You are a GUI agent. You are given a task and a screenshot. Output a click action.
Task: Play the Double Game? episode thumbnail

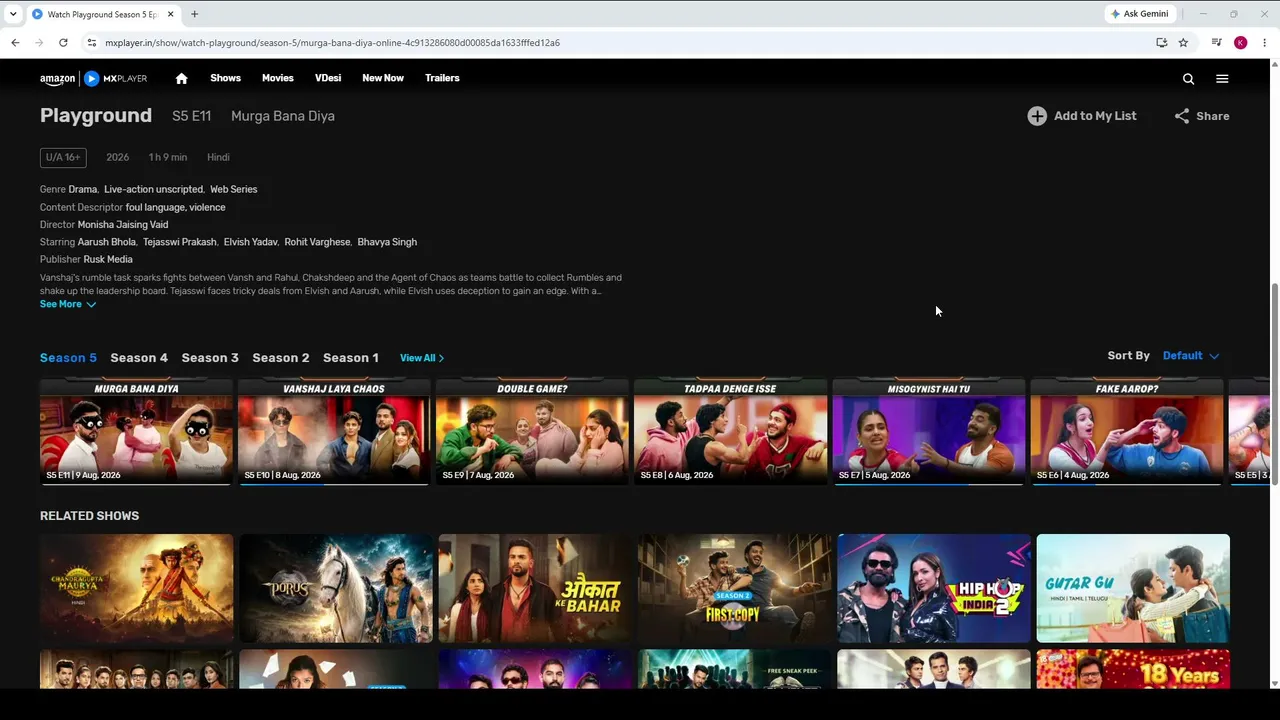532,432
